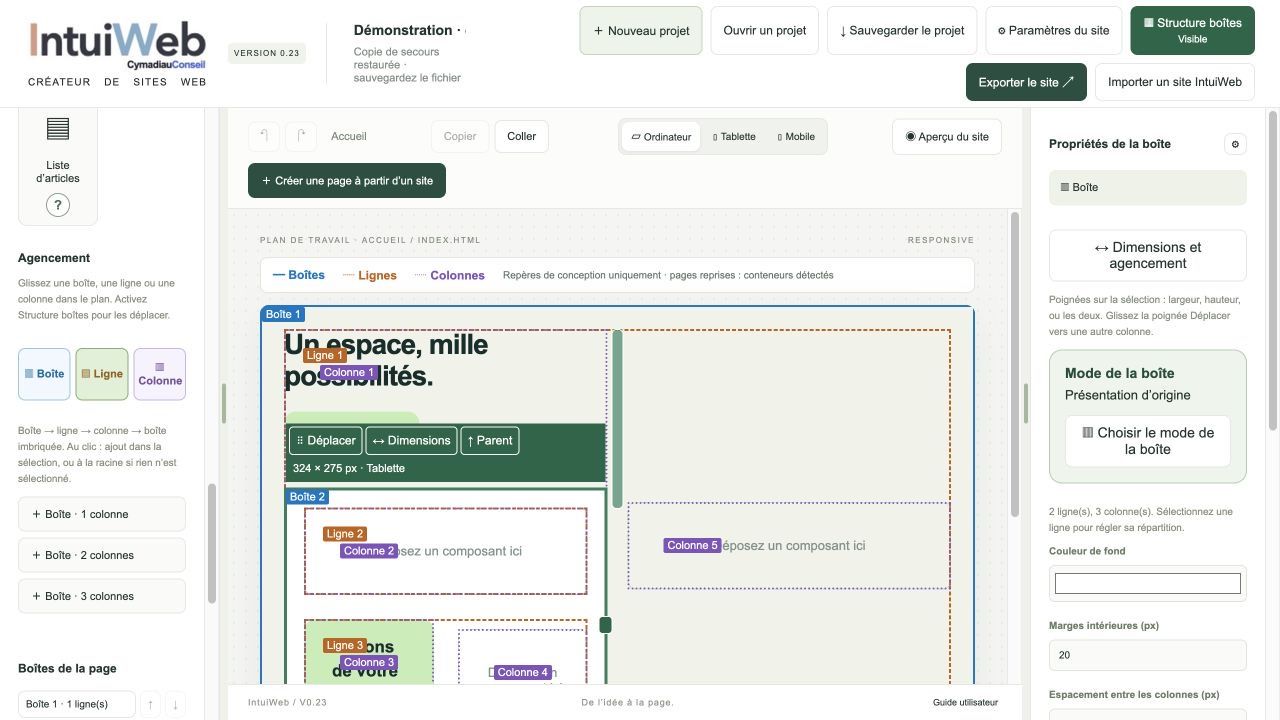
Task: Click the dark green resize handle on Boîte 2
Action: point(605,625)
